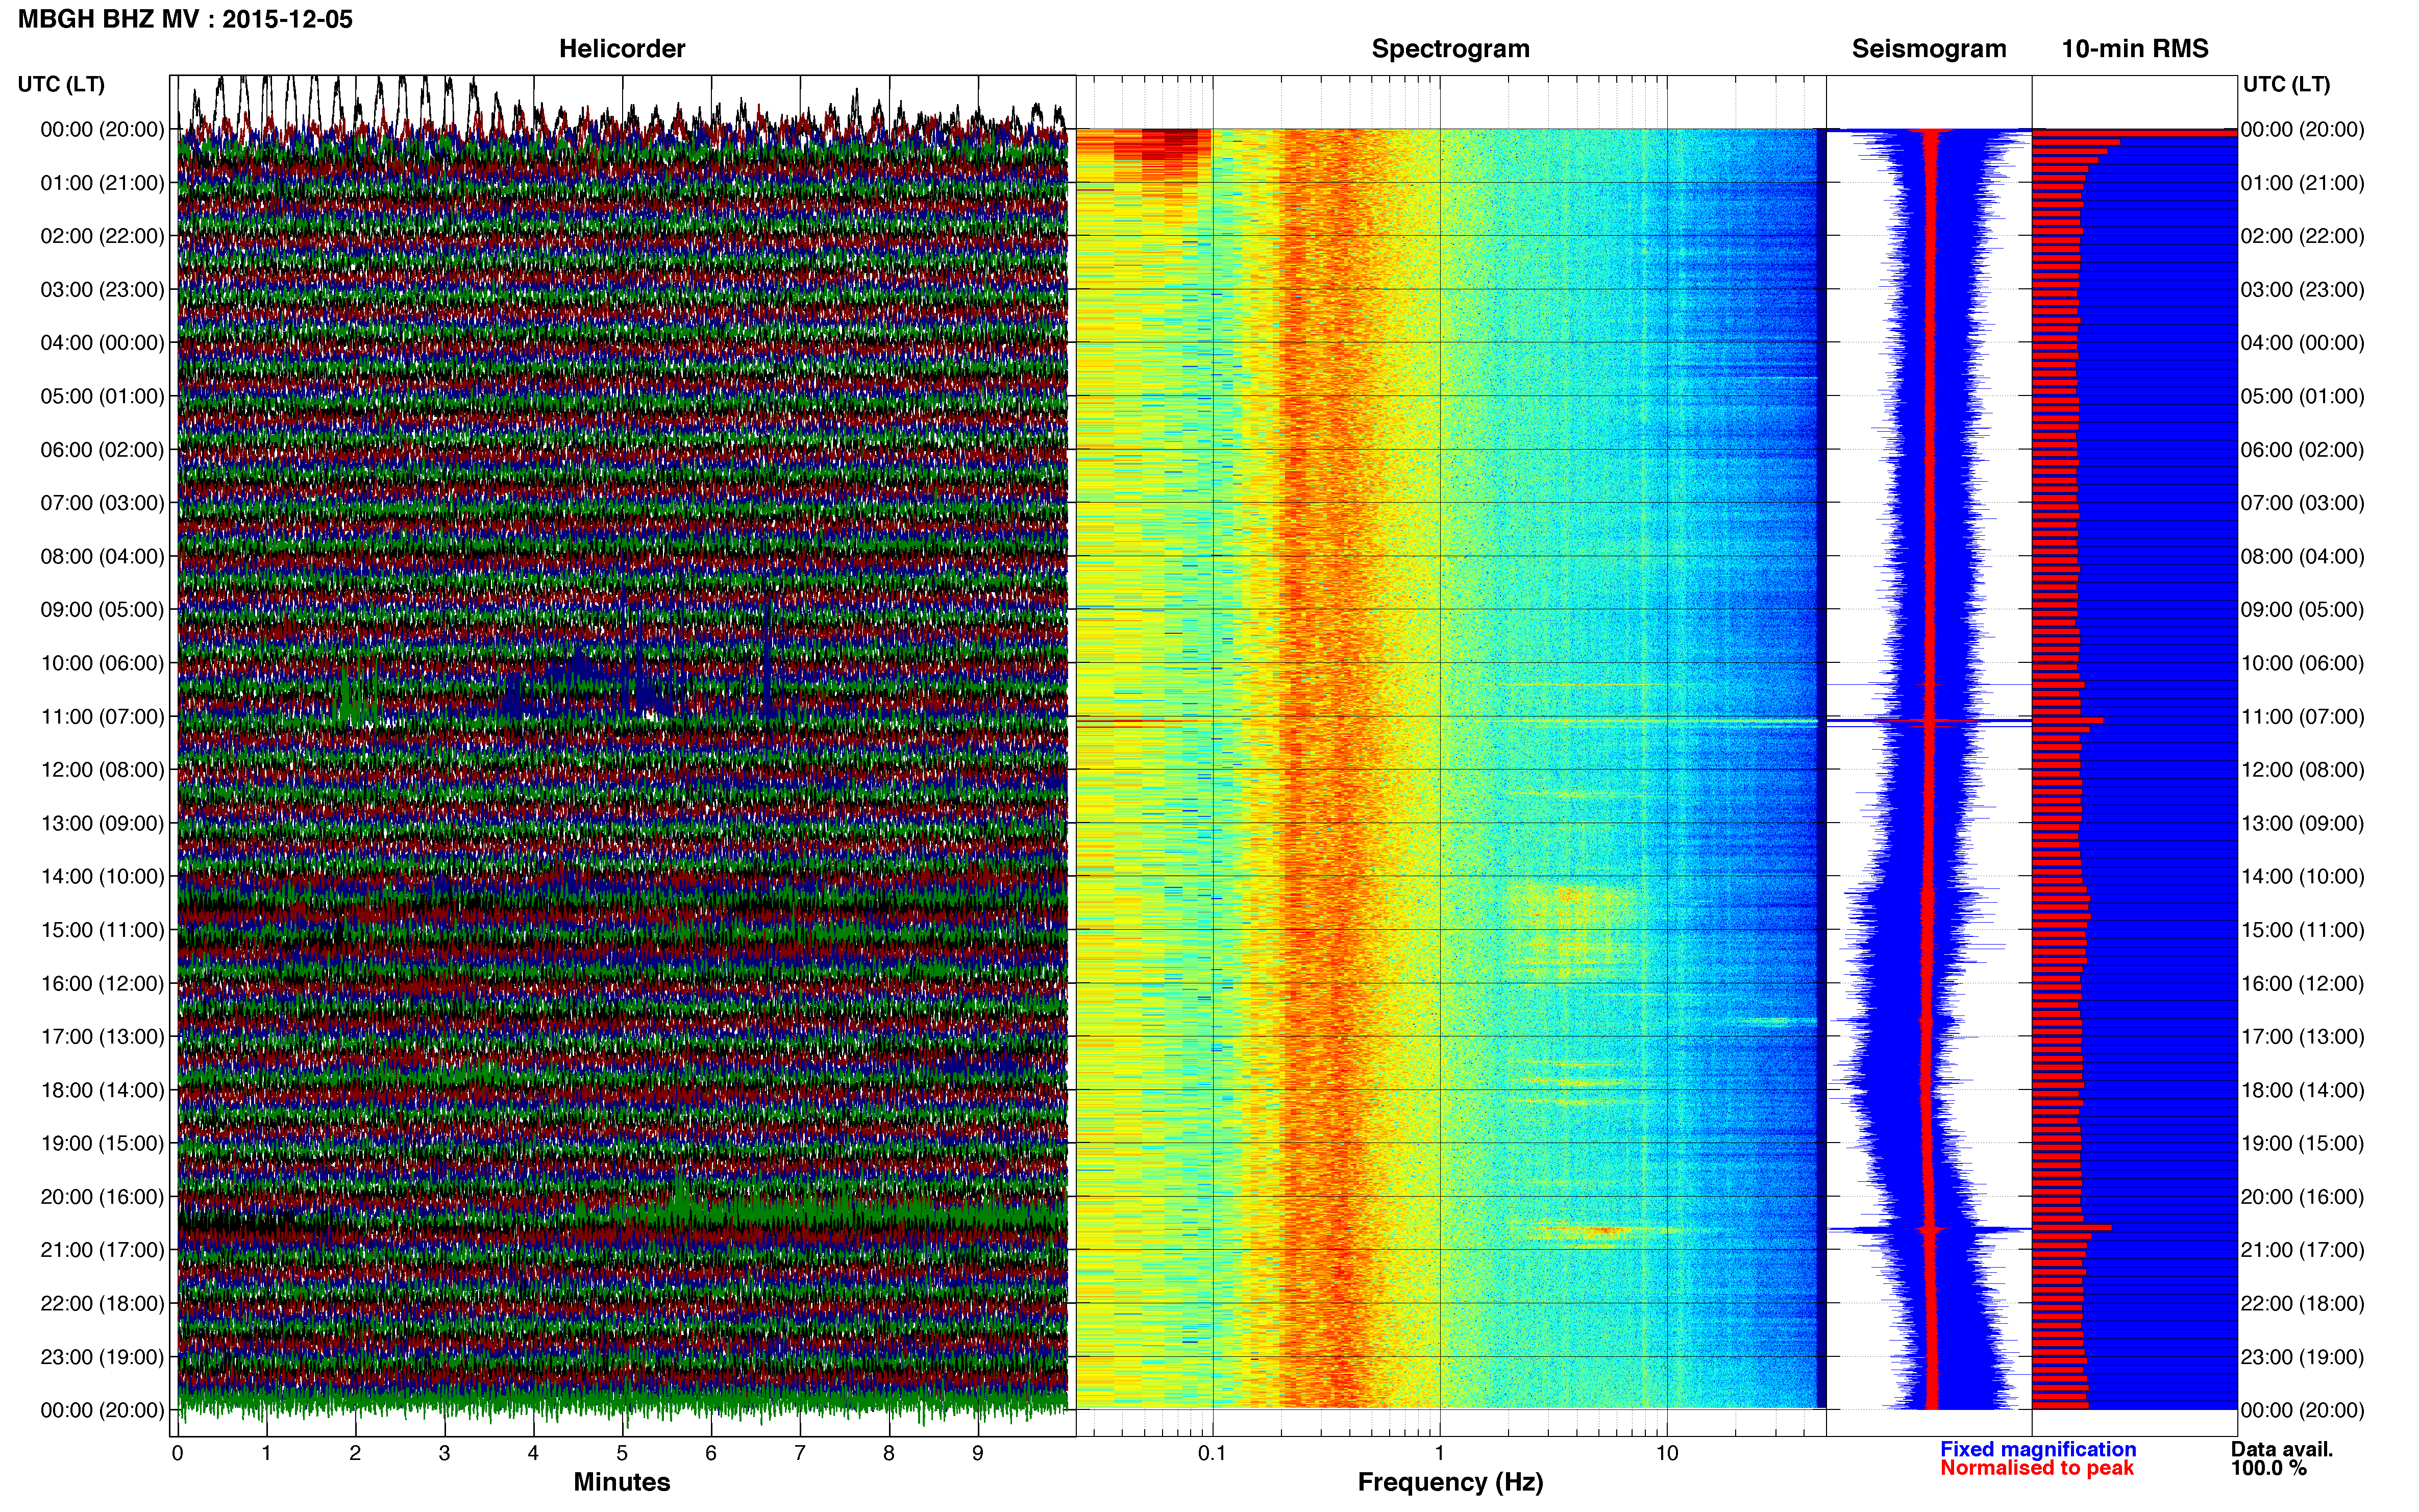Click '11:00 (07:00)' on the Helicorder time axis
This screenshot has height=1512, width=2419.
(x=102, y=717)
